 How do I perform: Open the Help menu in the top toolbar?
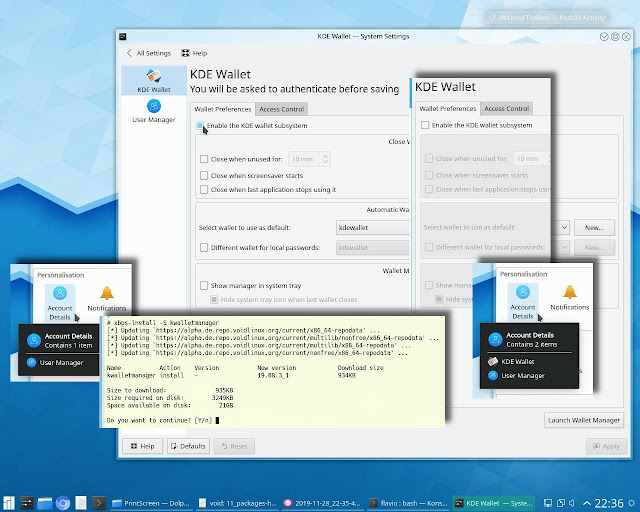[194, 53]
